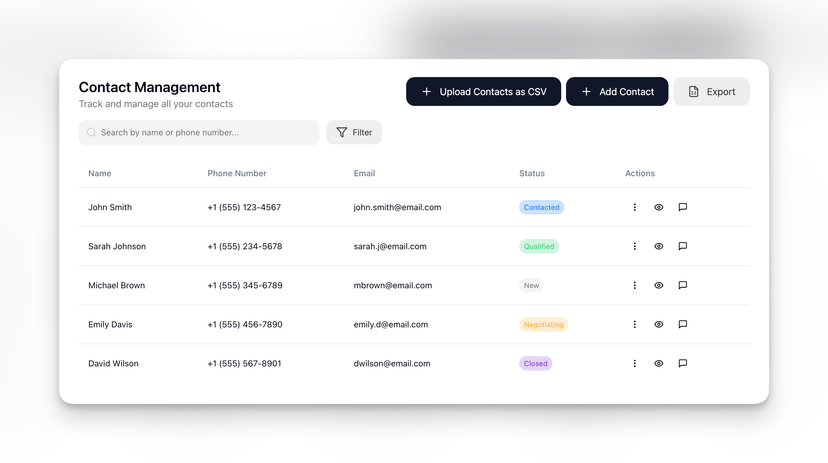Click the Phone Number column header
This screenshot has height=463, width=828.
pyautogui.click(x=237, y=173)
